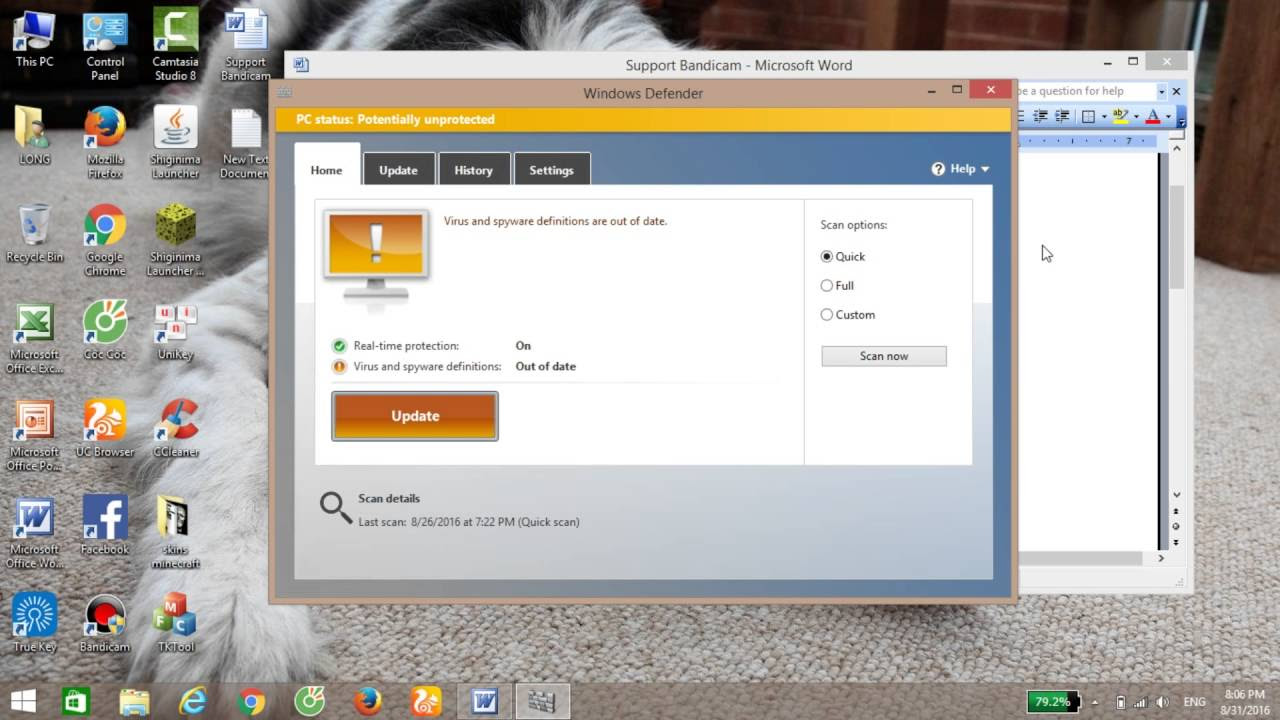Open the Camtasia Studio 8 desktop icon
Viewport: 1280px width, 720px height.
click(175, 46)
